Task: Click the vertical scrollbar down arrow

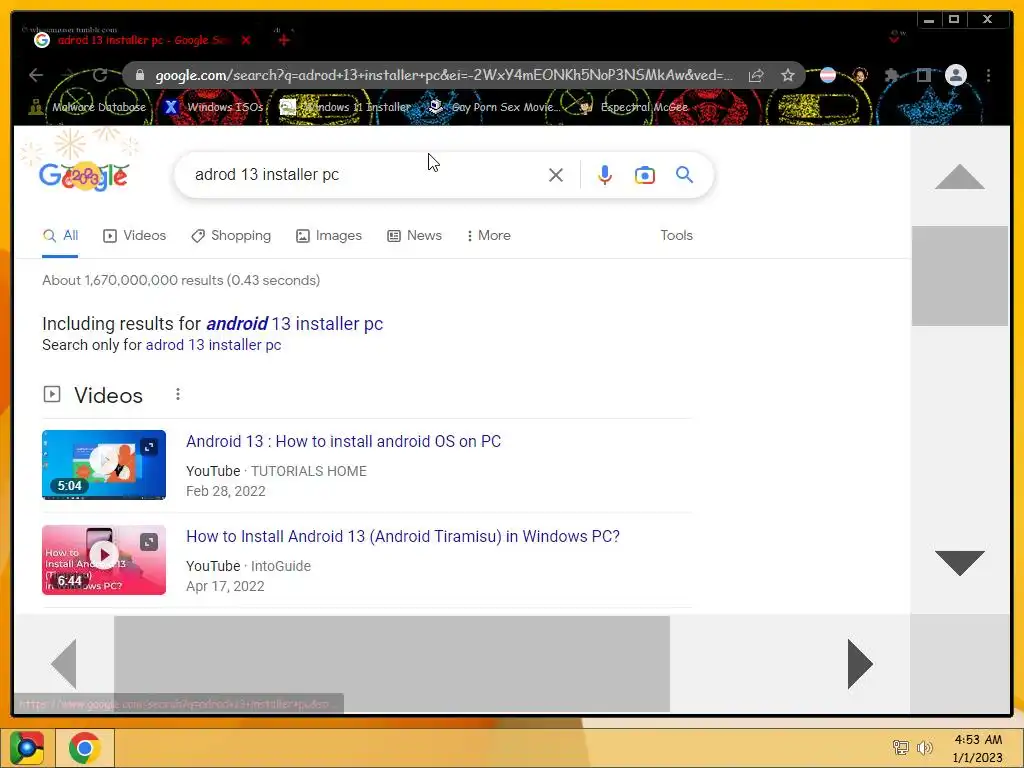Action: point(959,563)
